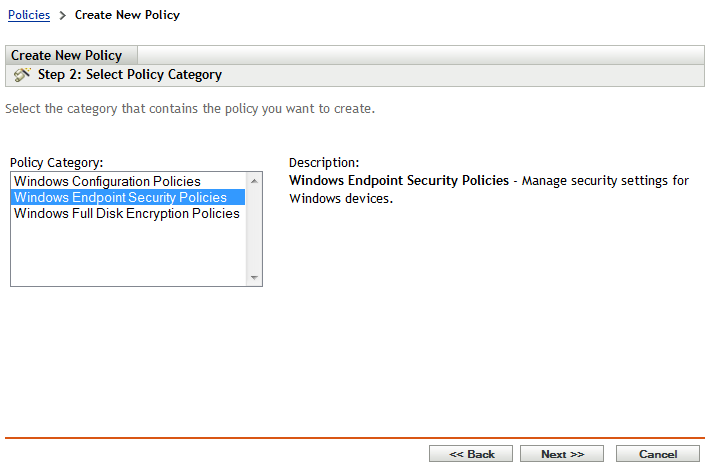Click the Create New Policy breadcrumb text
714x473 pixels.
pos(127,15)
